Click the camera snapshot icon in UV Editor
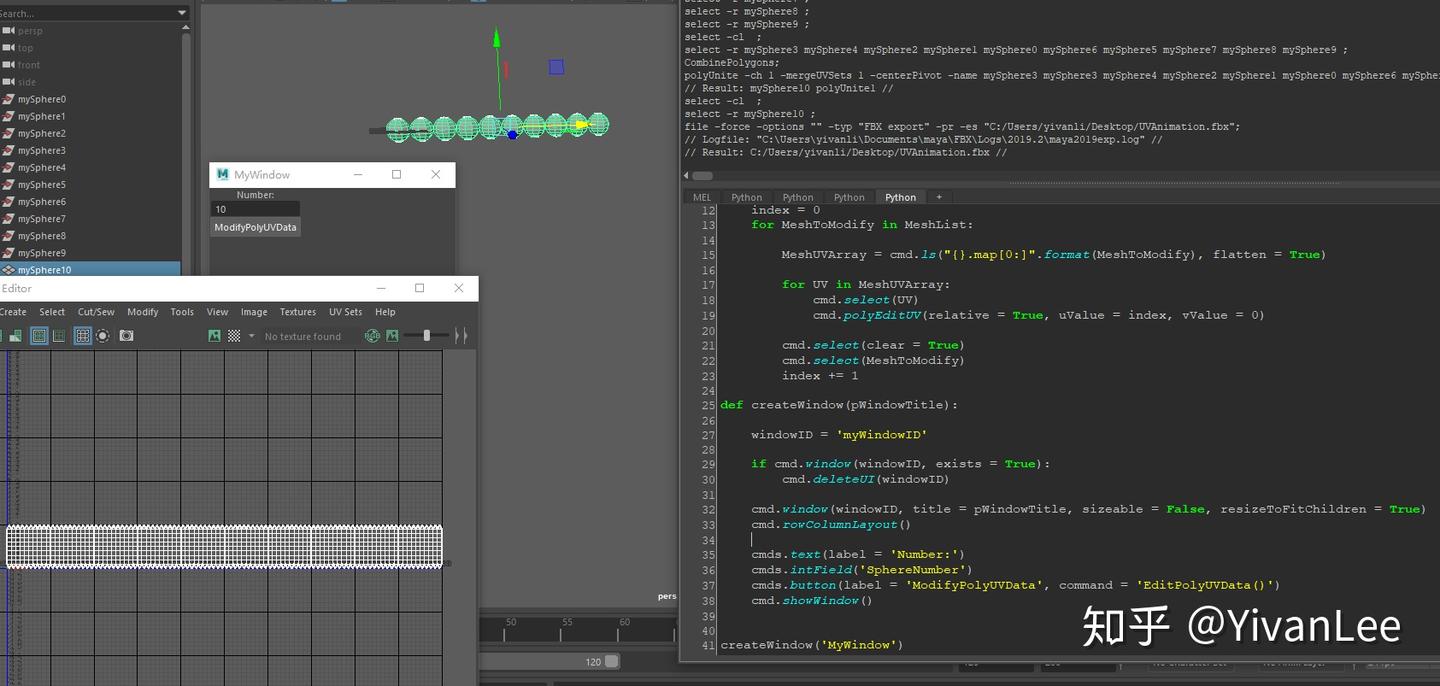 pyautogui.click(x=125, y=336)
